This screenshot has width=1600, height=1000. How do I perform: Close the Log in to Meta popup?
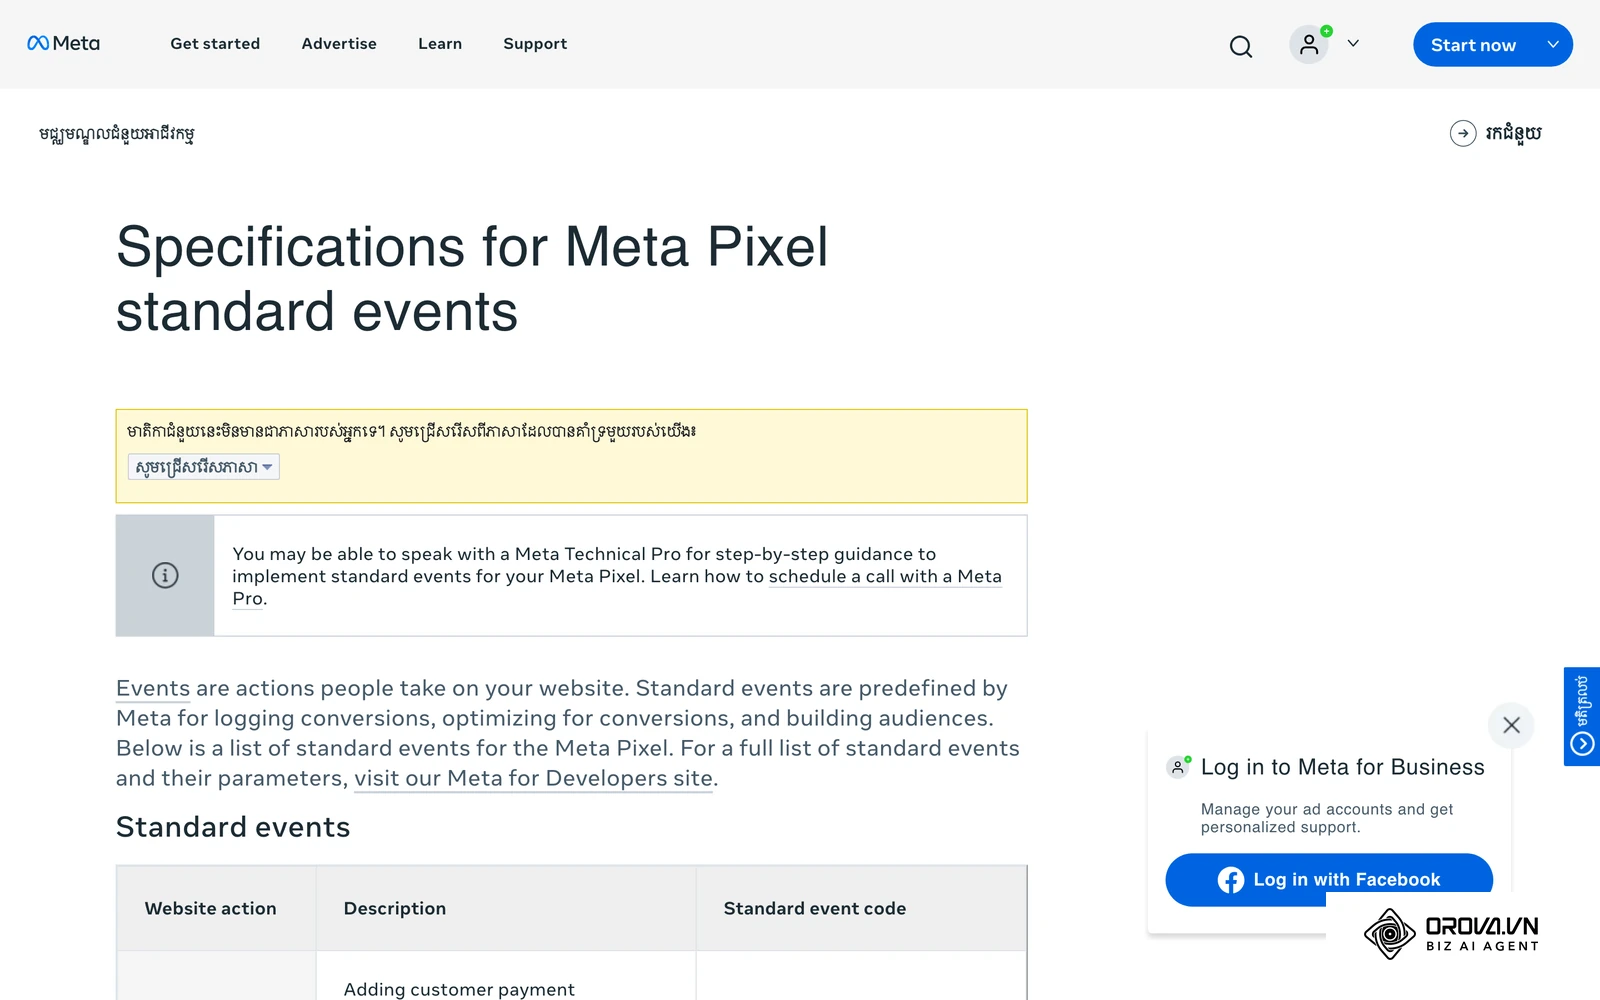coord(1511,725)
